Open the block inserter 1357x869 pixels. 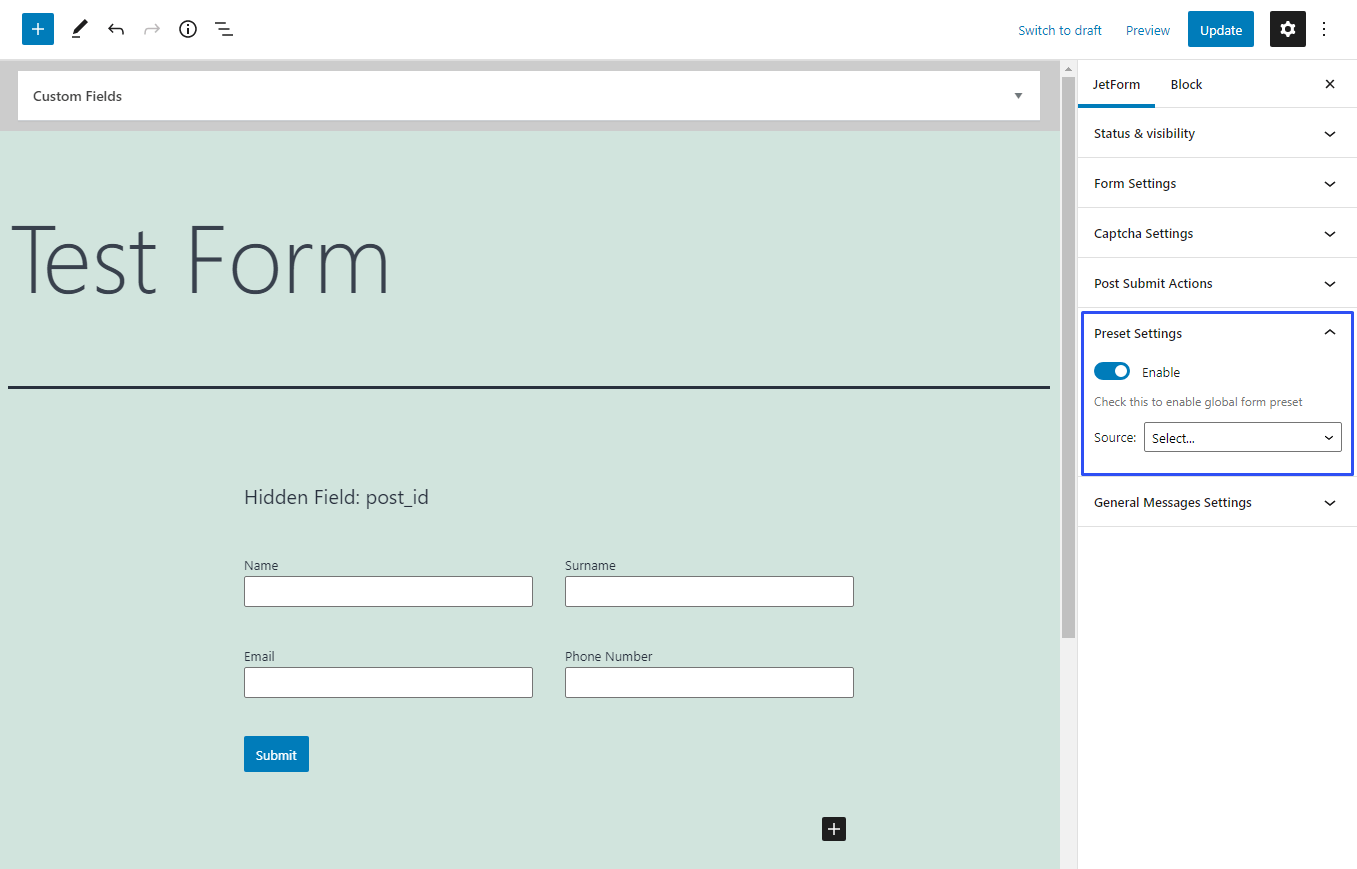[37, 29]
